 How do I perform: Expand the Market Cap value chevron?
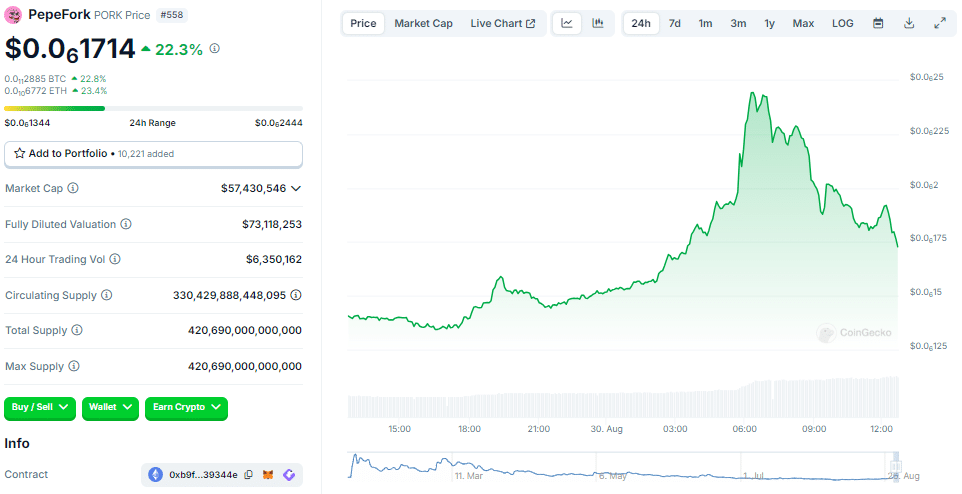[296, 188]
